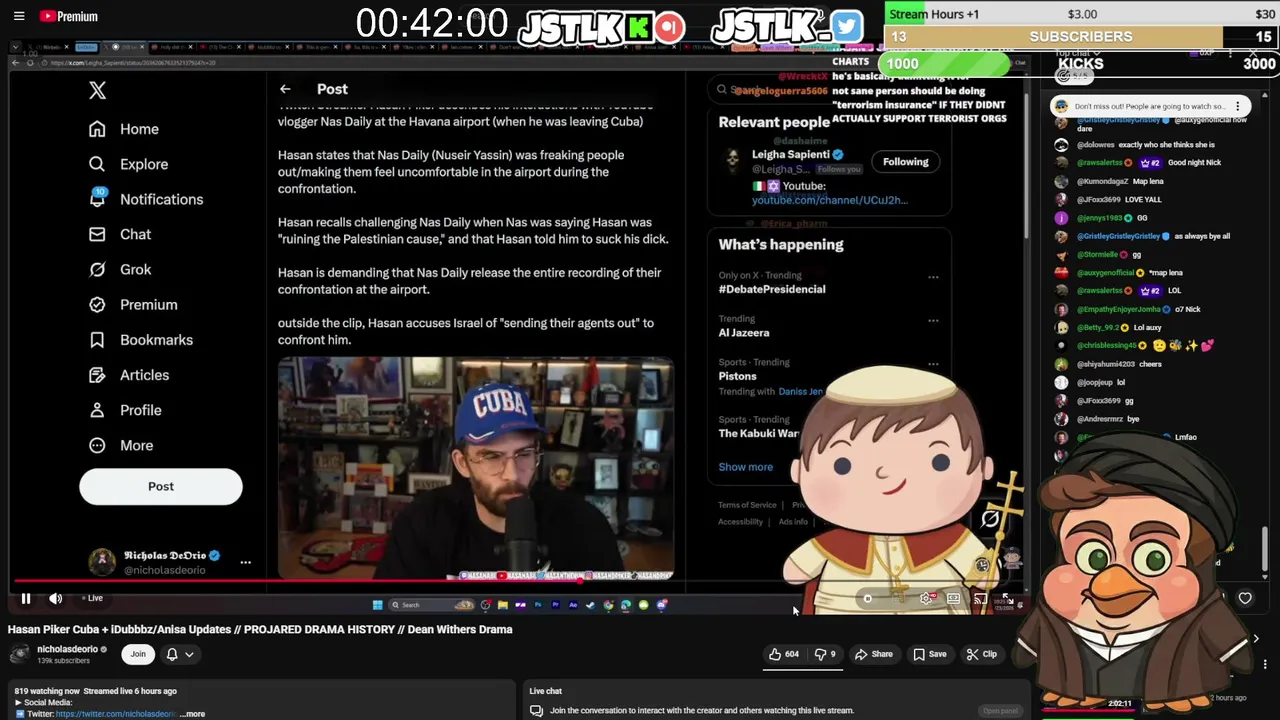Image resolution: width=1280 pixels, height=720 pixels.
Task: Open three-dot menu on Don't miss out banner
Action: click(1238, 106)
